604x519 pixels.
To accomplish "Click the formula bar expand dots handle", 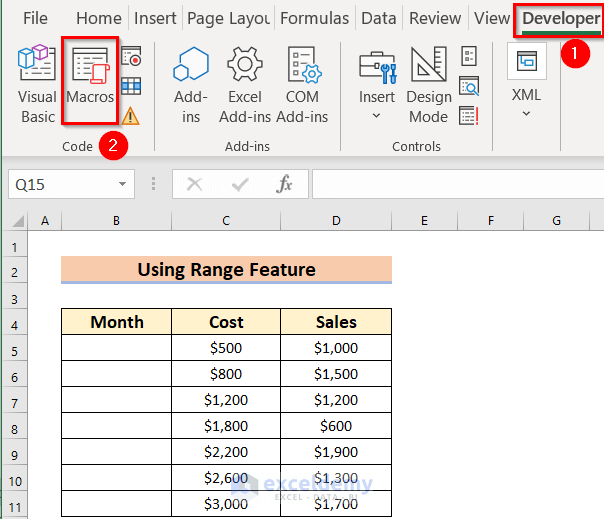I will [153, 184].
